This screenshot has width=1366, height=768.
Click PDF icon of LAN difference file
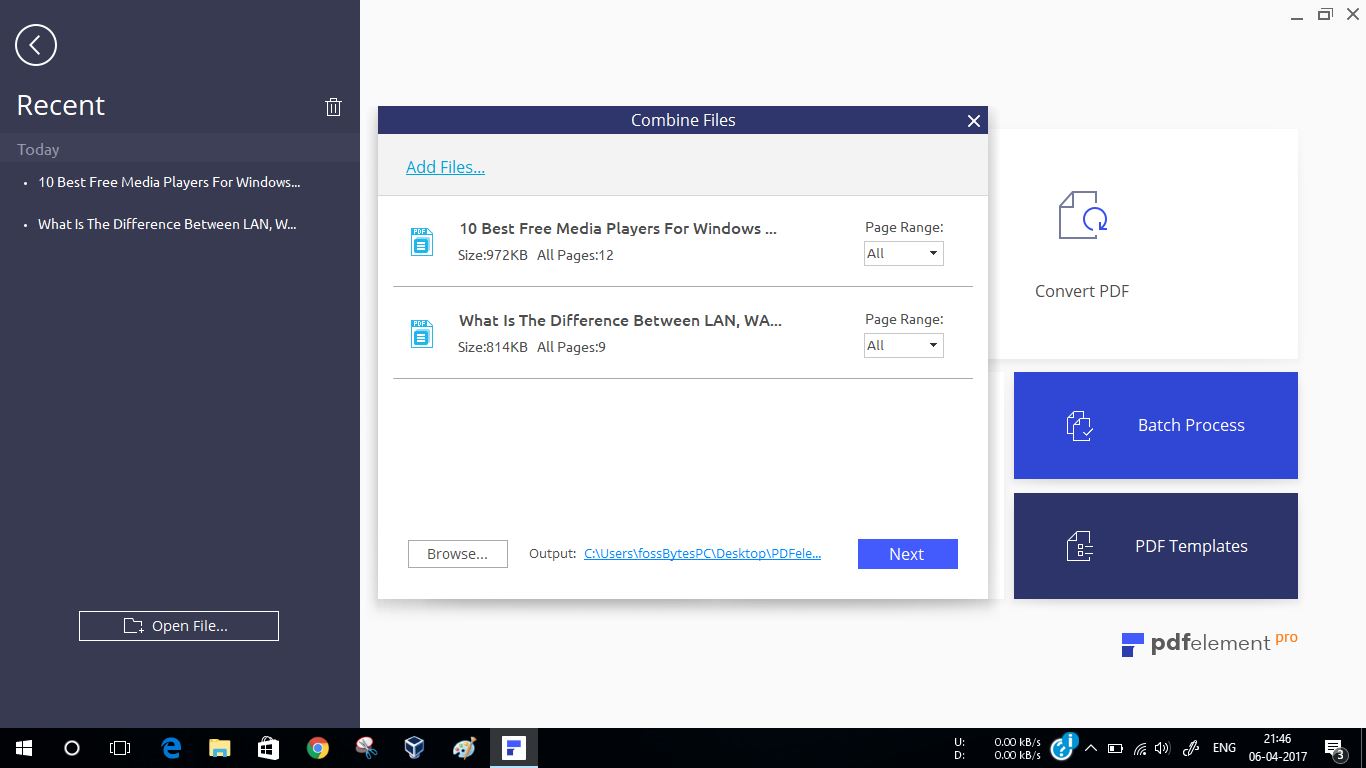(422, 333)
